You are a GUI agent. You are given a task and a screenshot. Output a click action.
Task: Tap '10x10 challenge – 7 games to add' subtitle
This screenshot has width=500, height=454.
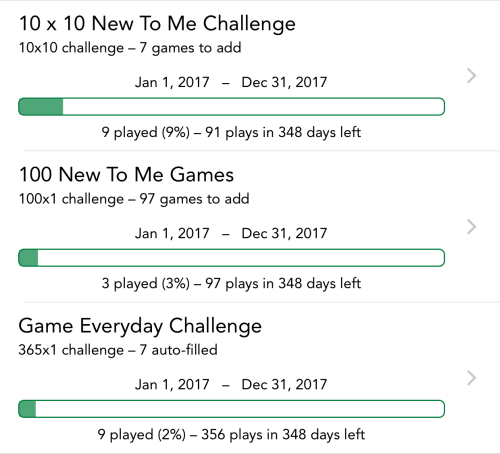pos(130,48)
